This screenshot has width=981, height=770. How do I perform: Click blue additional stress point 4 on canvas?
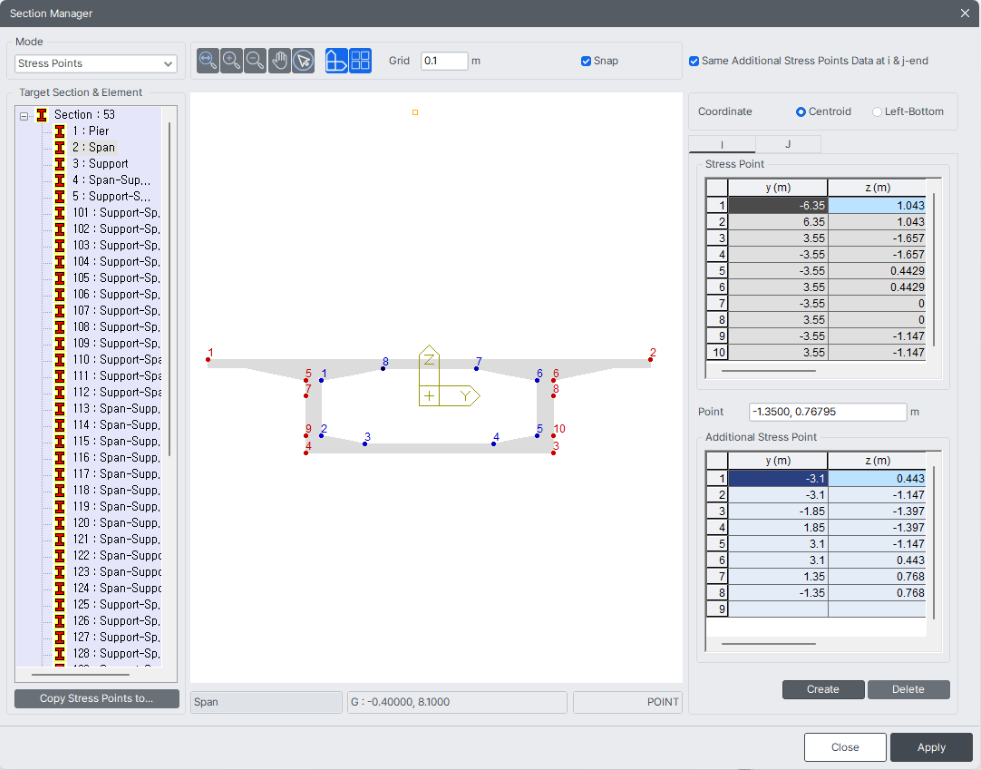494,443
